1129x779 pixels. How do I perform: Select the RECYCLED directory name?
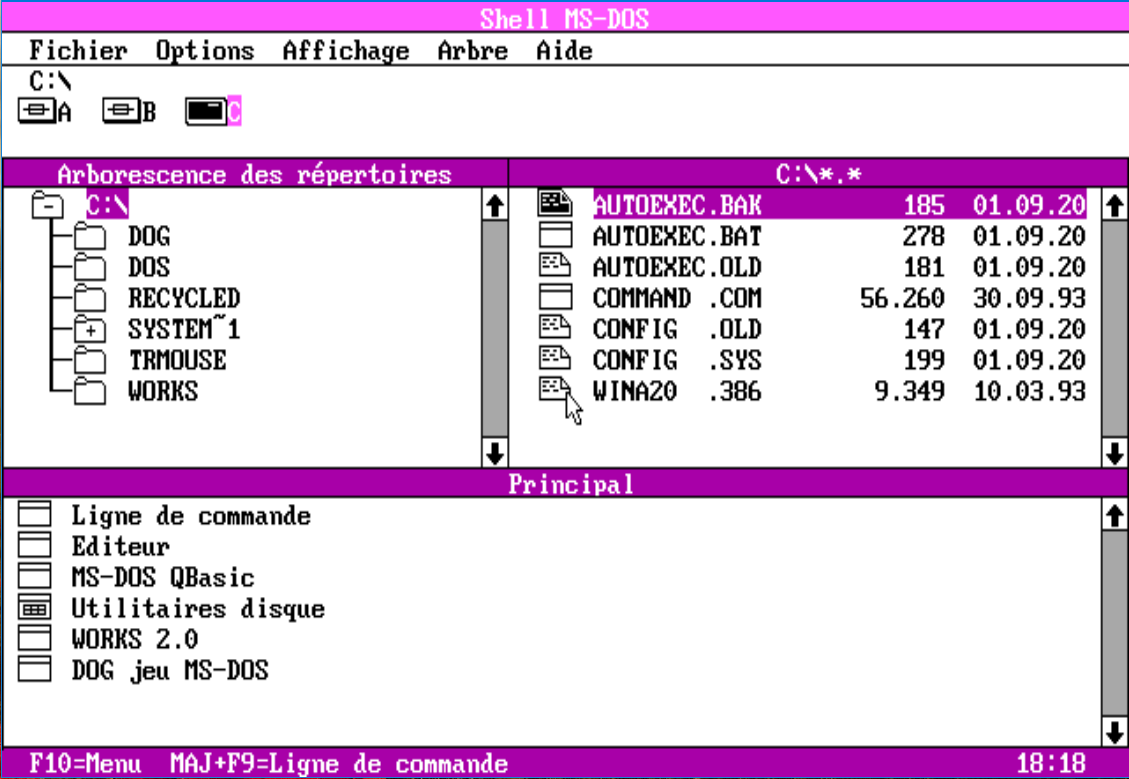[x=184, y=298]
